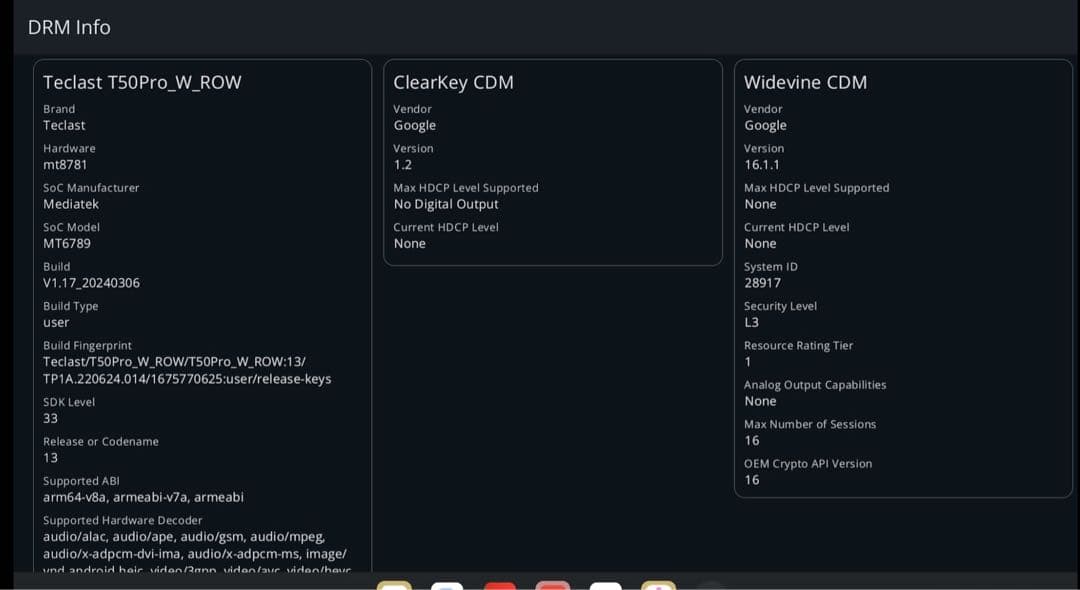The width and height of the screenshot is (1080, 590).
Task: Tap the dark gray circular icon in the dock
Action: (x=710, y=585)
